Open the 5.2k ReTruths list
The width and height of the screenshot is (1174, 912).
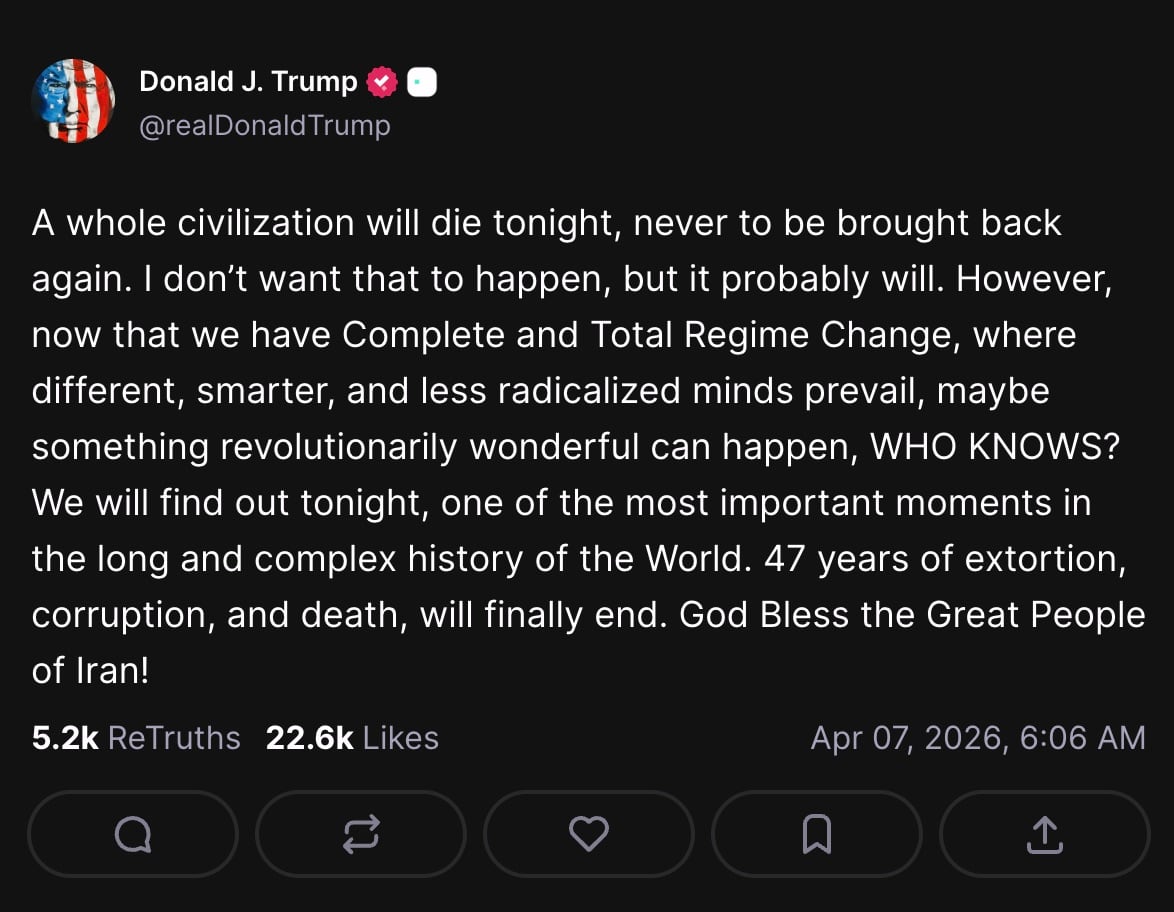point(134,738)
